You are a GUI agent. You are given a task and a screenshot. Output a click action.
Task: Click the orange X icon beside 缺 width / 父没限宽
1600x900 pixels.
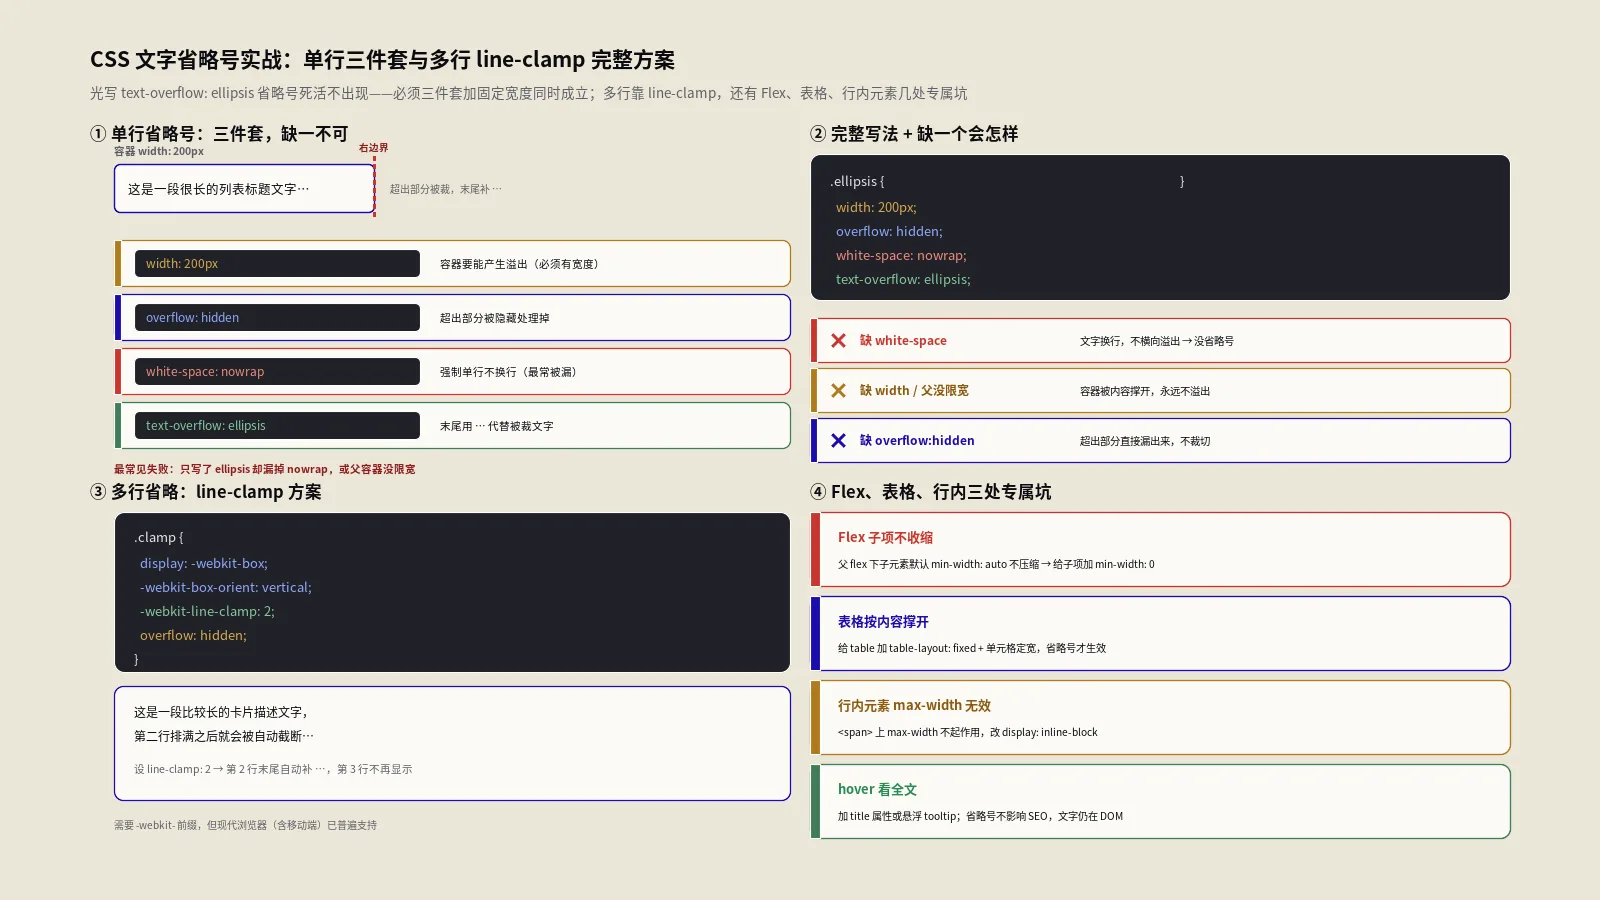tap(838, 391)
